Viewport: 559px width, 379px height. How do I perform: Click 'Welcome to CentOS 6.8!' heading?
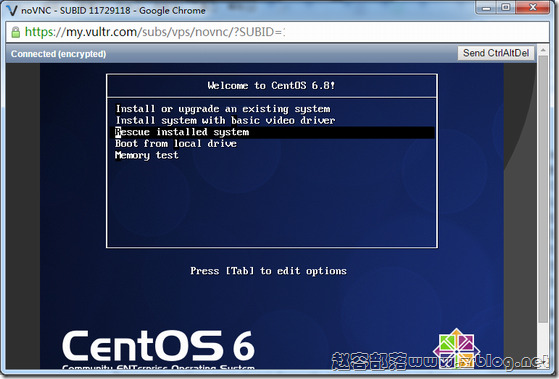[271, 86]
